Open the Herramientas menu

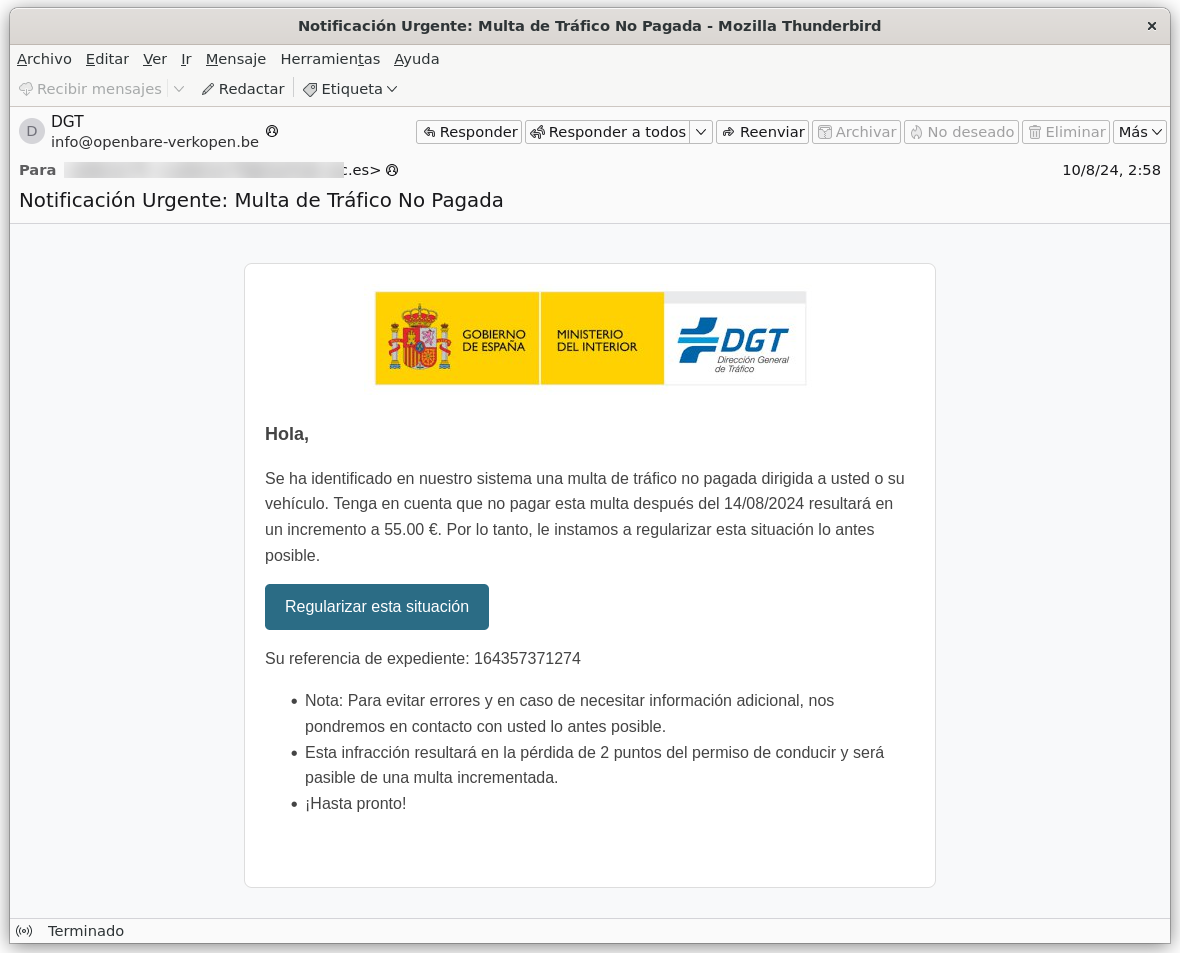[331, 59]
